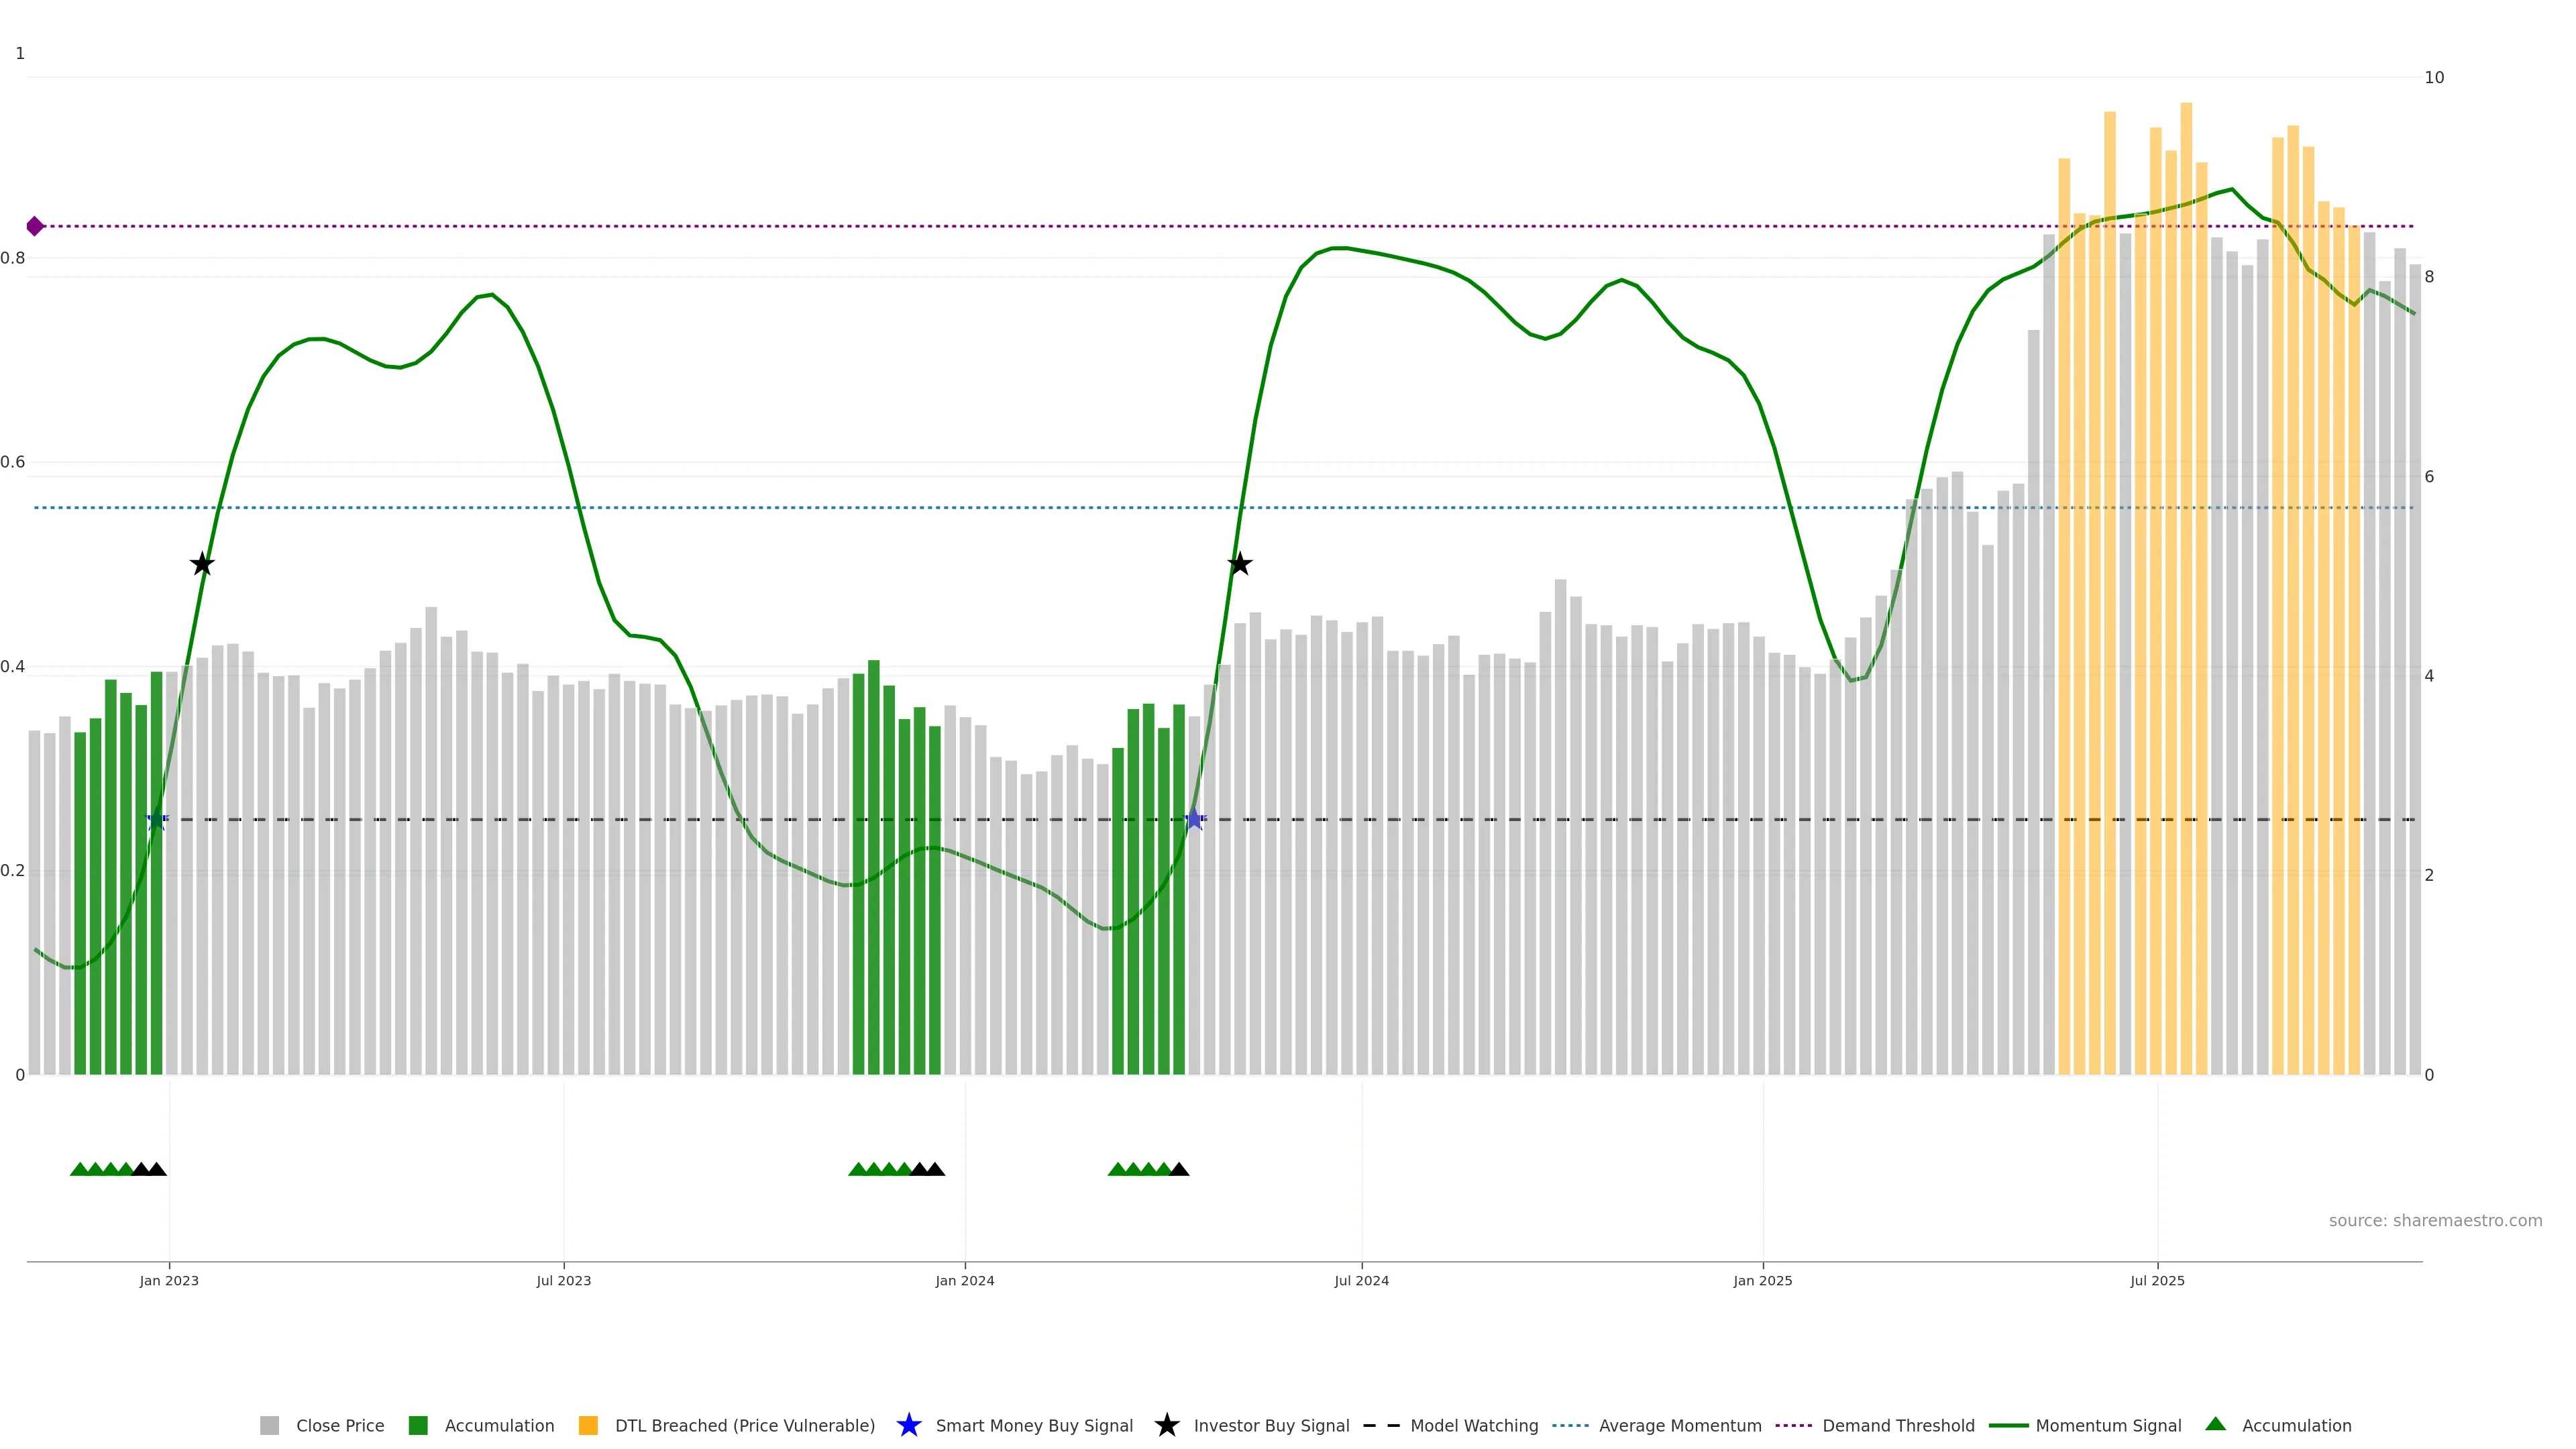Click the black triangle in 2024 accumulation cluster
This screenshot has width=2576, height=1449.
pos(1179,1169)
